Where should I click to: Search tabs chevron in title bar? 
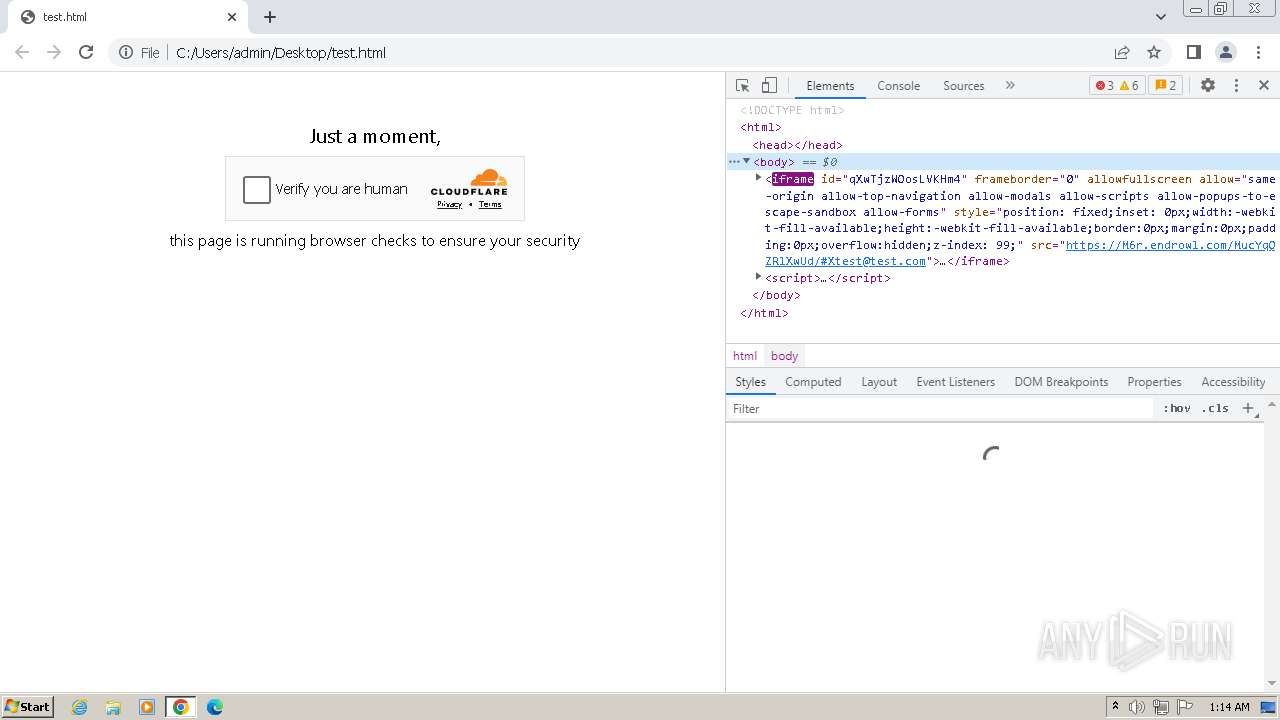click(1161, 16)
